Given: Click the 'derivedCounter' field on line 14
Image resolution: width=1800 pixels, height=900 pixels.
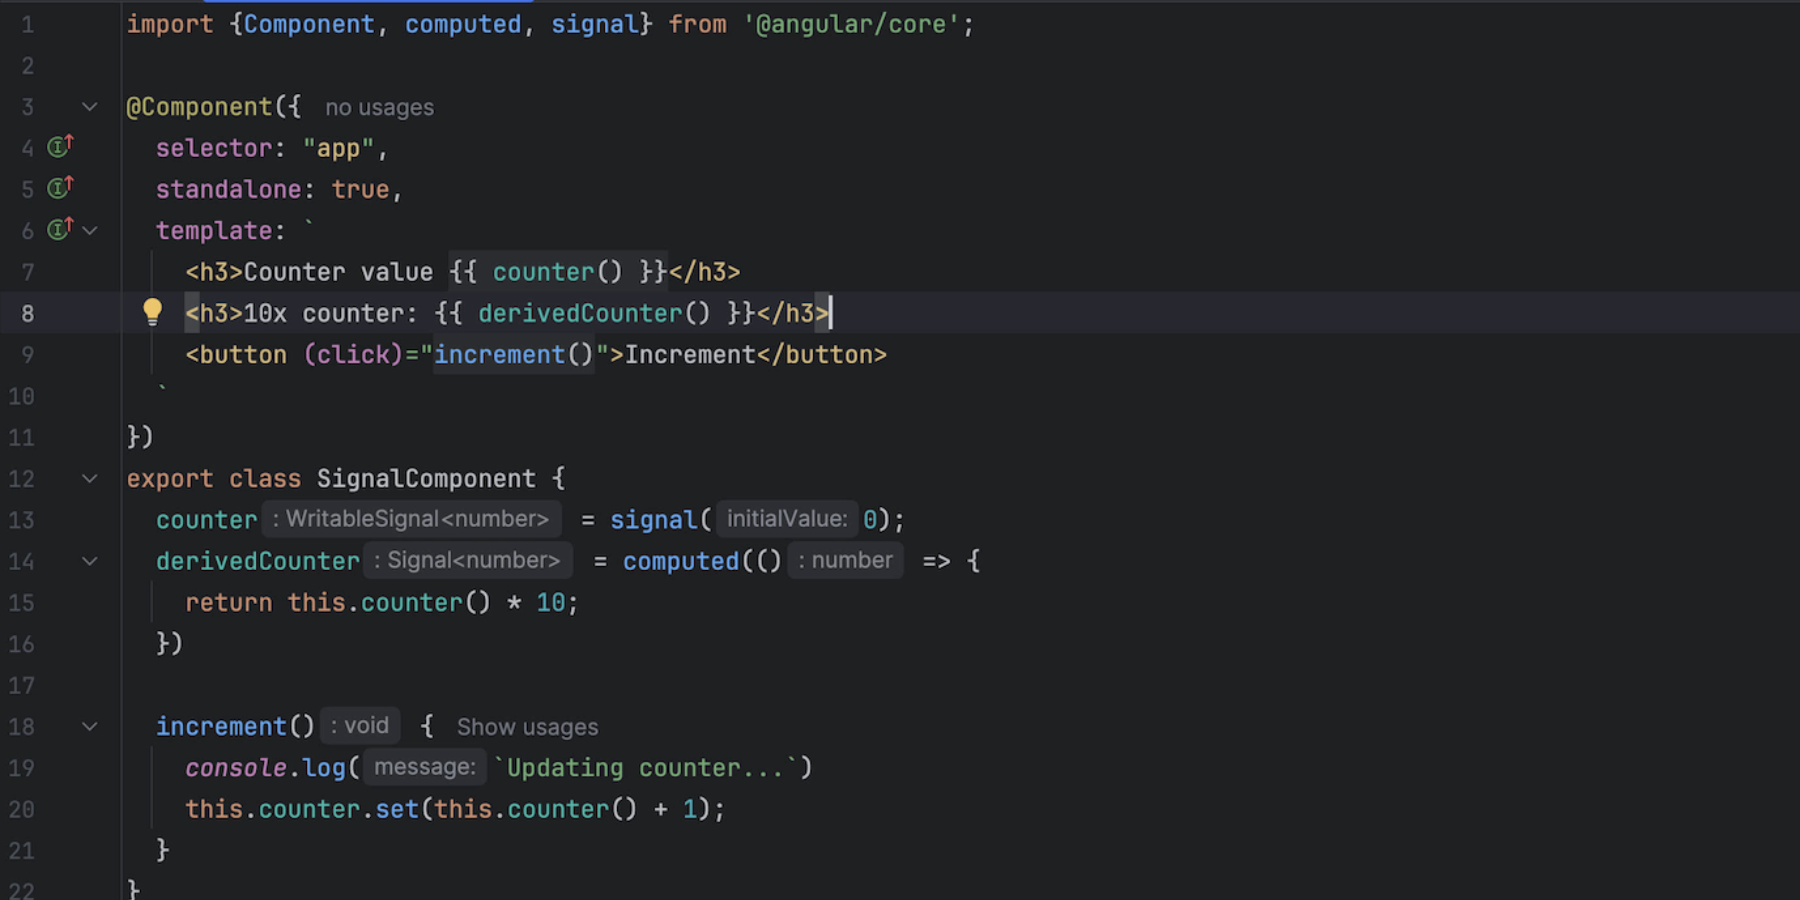Looking at the screenshot, I should point(257,562).
